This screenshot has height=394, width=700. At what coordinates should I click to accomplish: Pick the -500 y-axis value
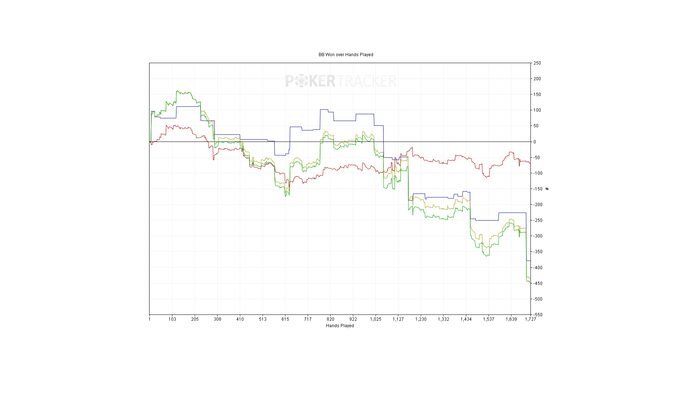pyautogui.click(x=537, y=299)
